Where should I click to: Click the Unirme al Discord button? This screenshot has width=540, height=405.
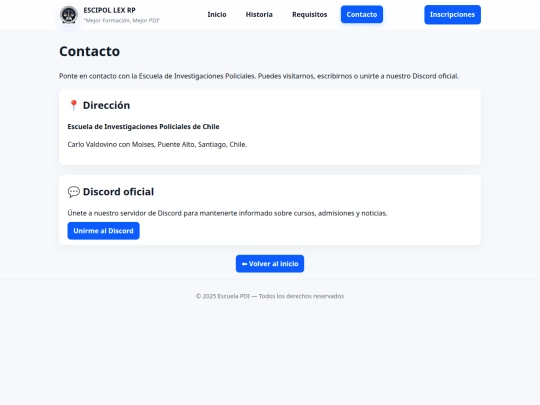tap(103, 231)
